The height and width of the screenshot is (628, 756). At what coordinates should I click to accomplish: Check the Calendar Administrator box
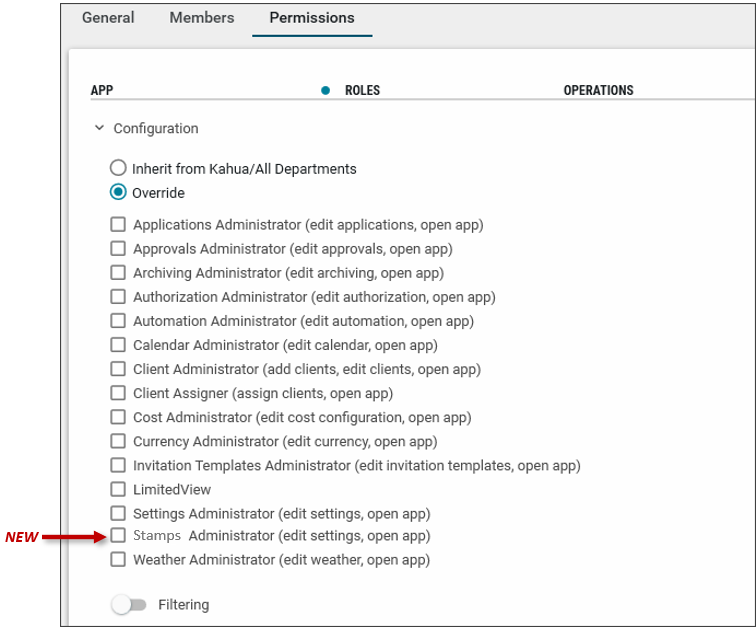(118, 345)
